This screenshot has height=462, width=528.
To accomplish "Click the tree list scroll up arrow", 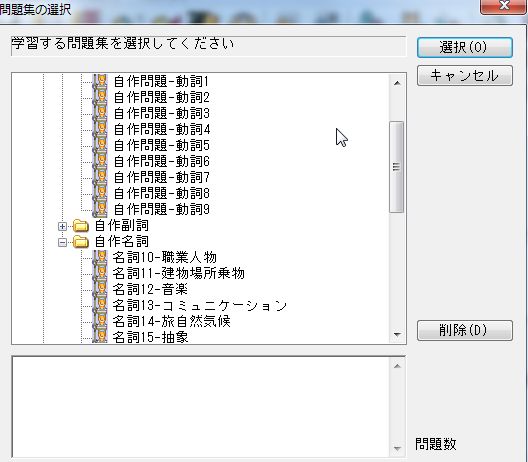I will point(397,83).
